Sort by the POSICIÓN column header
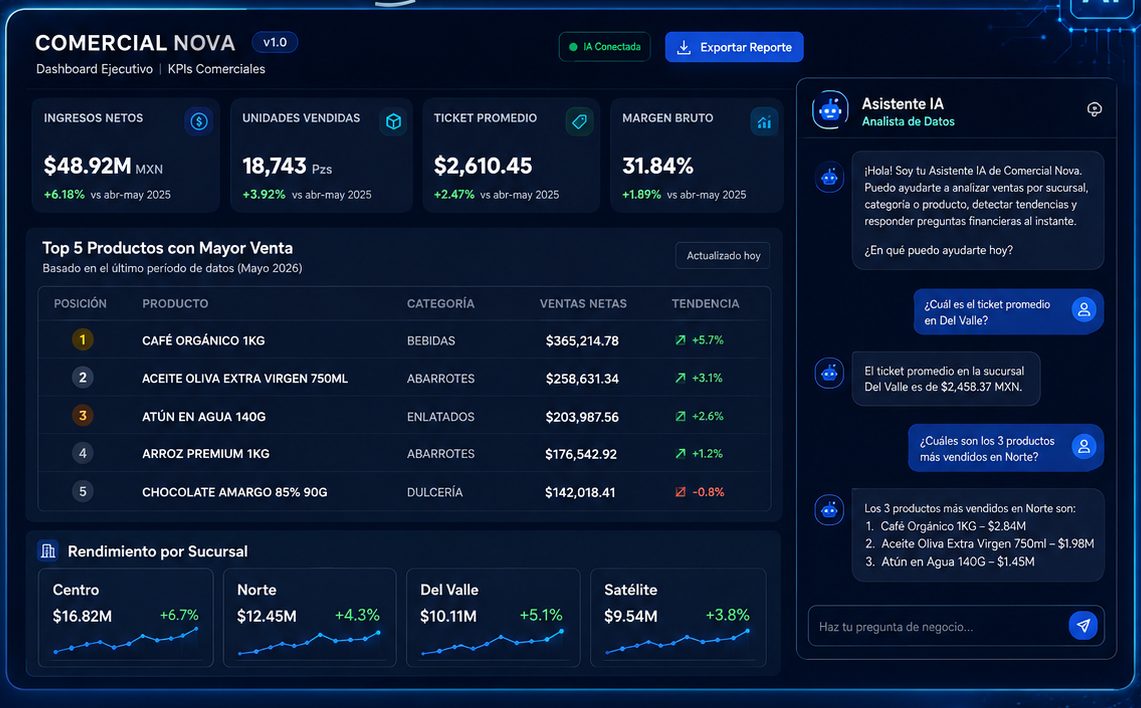This screenshot has height=708, width=1141. (x=80, y=303)
